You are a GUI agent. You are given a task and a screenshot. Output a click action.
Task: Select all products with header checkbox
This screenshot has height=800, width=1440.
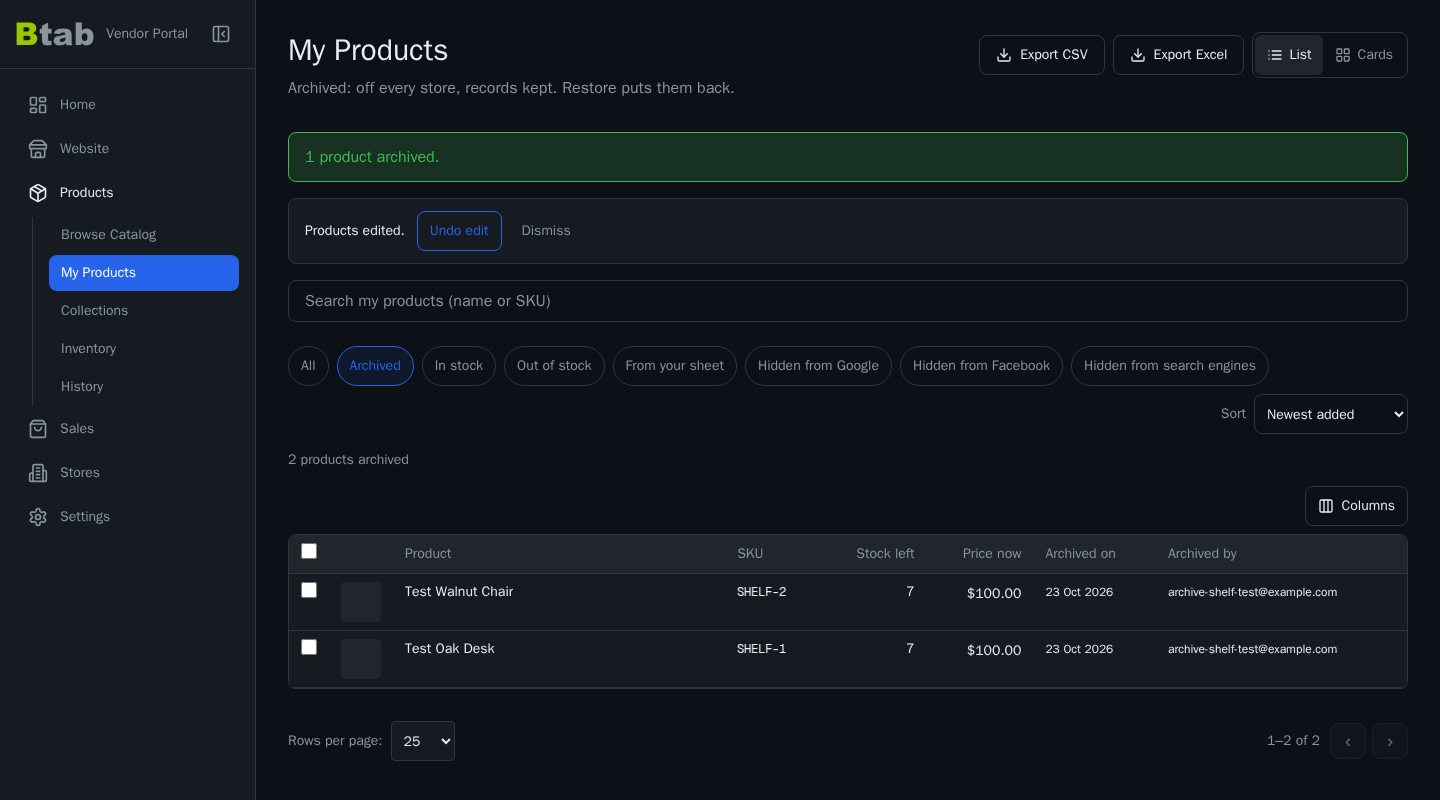pos(309,551)
